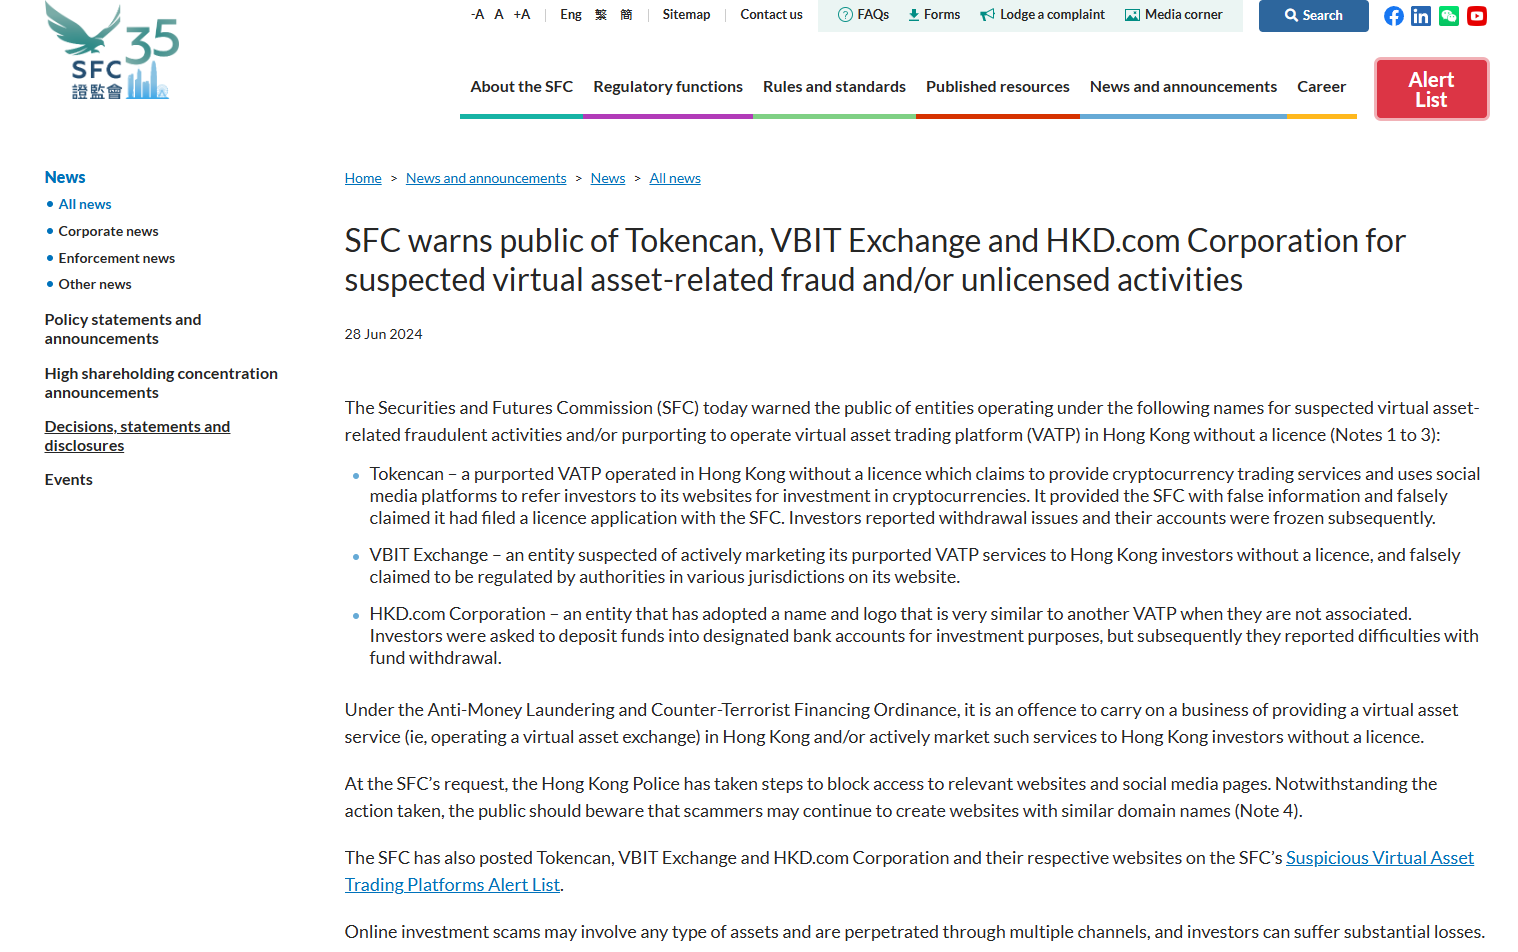Open Suspicious Virtual Asset Trading Platforms link
1518x952 pixels.
pos(1379,858)
